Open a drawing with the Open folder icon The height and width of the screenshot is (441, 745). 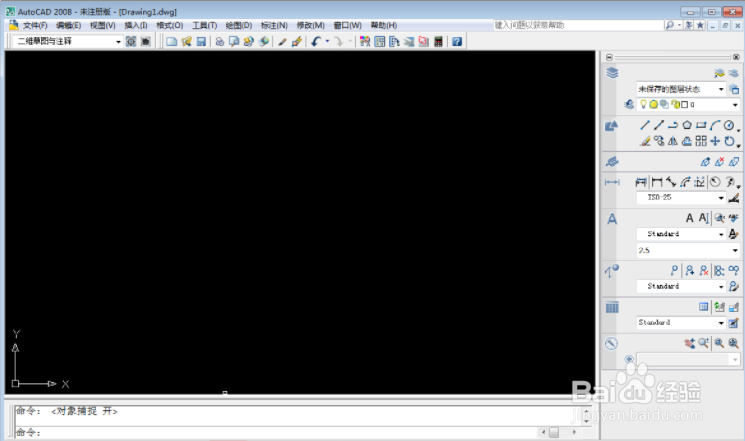(186, 42)
